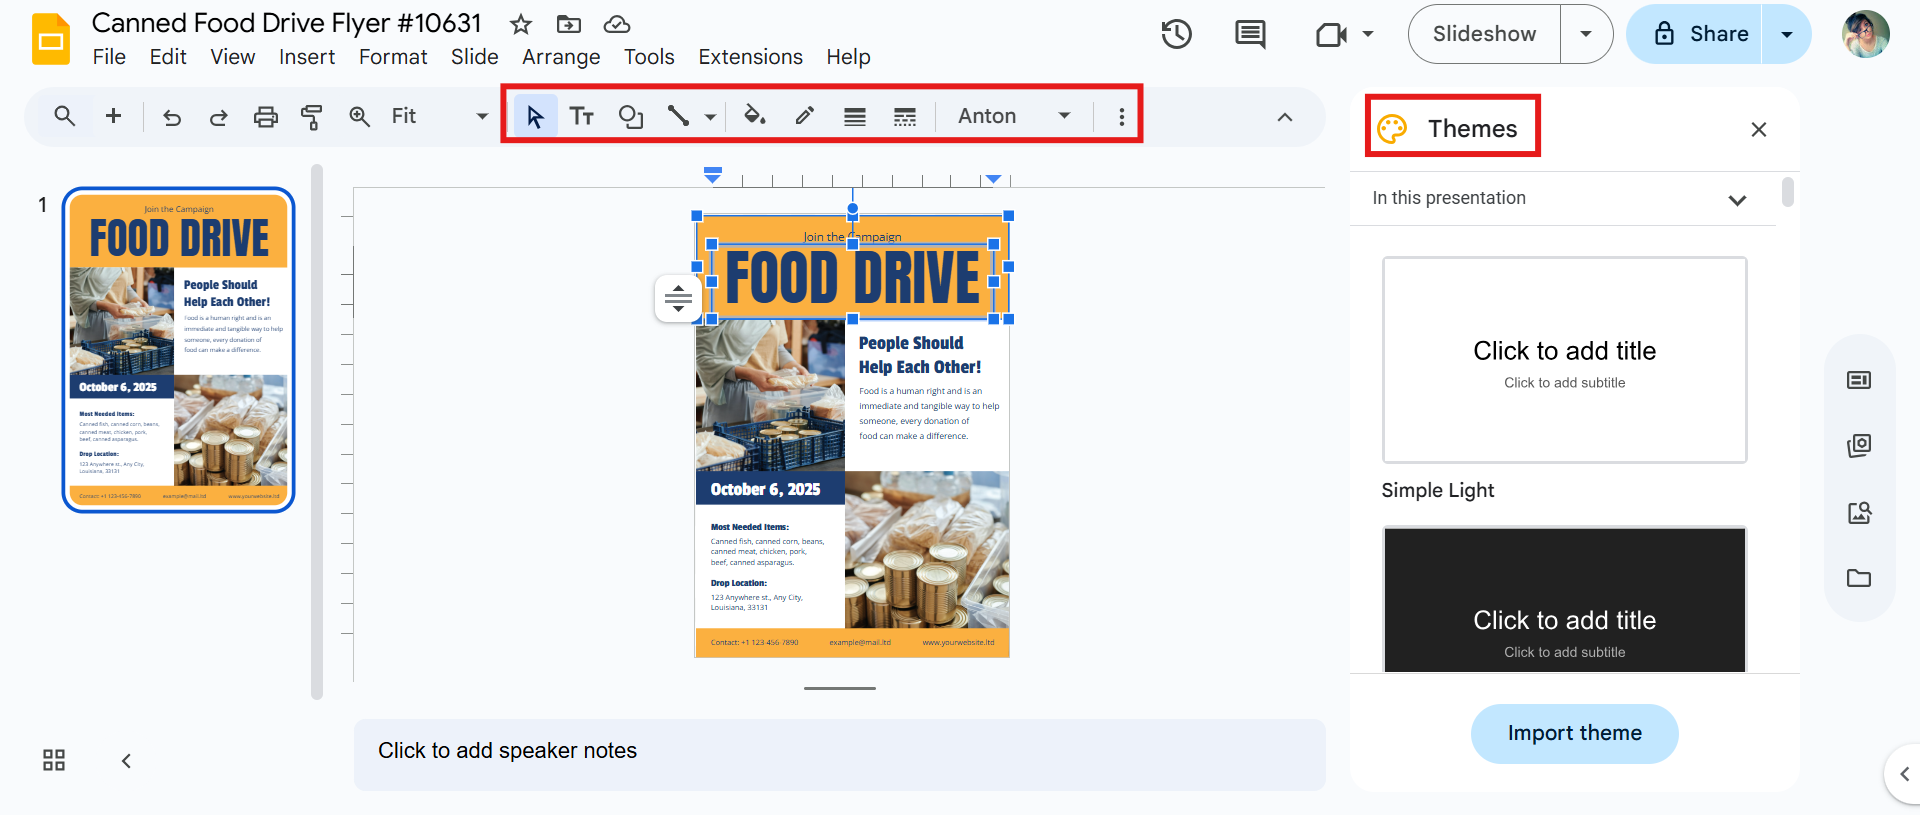Open the Share options dropdown arrow
The image size is (1920, 815).
click(x=1786, y=34)
